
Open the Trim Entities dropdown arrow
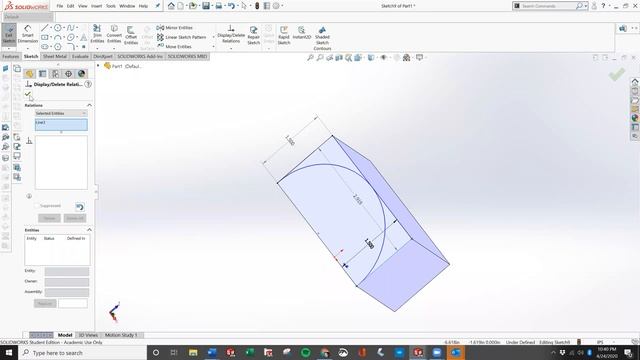point(97,49)
